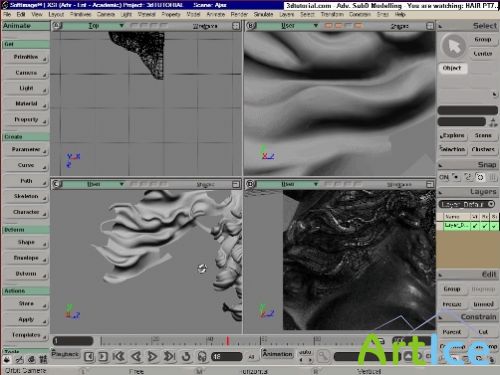Click the point snap icon
Screen dimensions: 500x375
[456, 177]
